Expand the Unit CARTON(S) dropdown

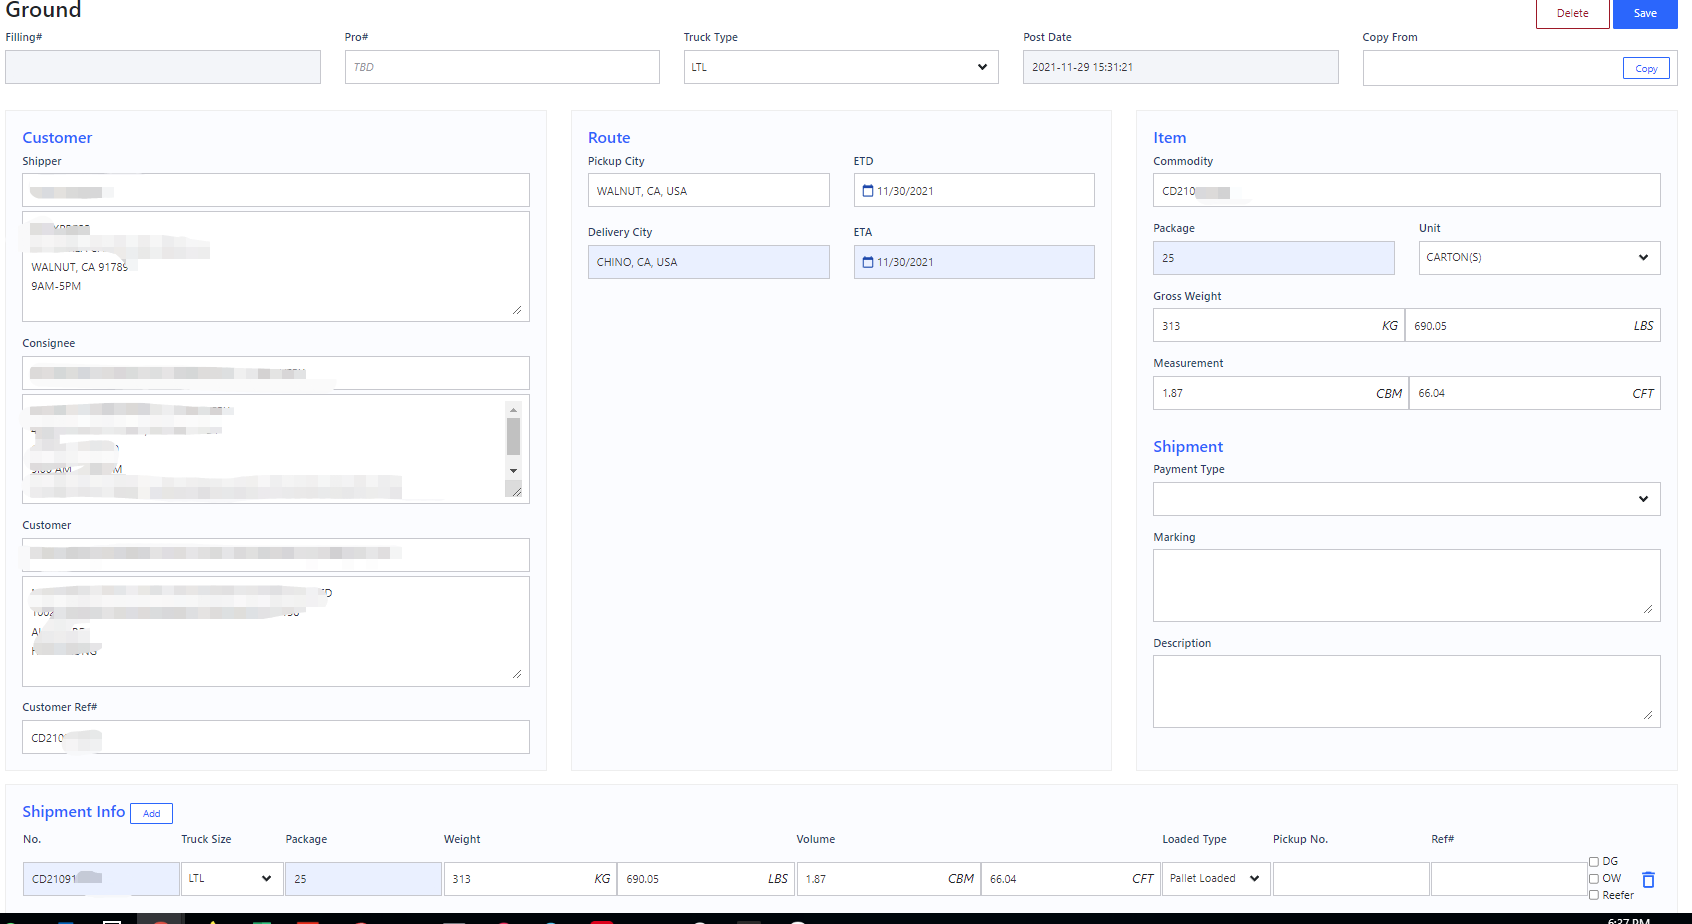coord(1538,258)
